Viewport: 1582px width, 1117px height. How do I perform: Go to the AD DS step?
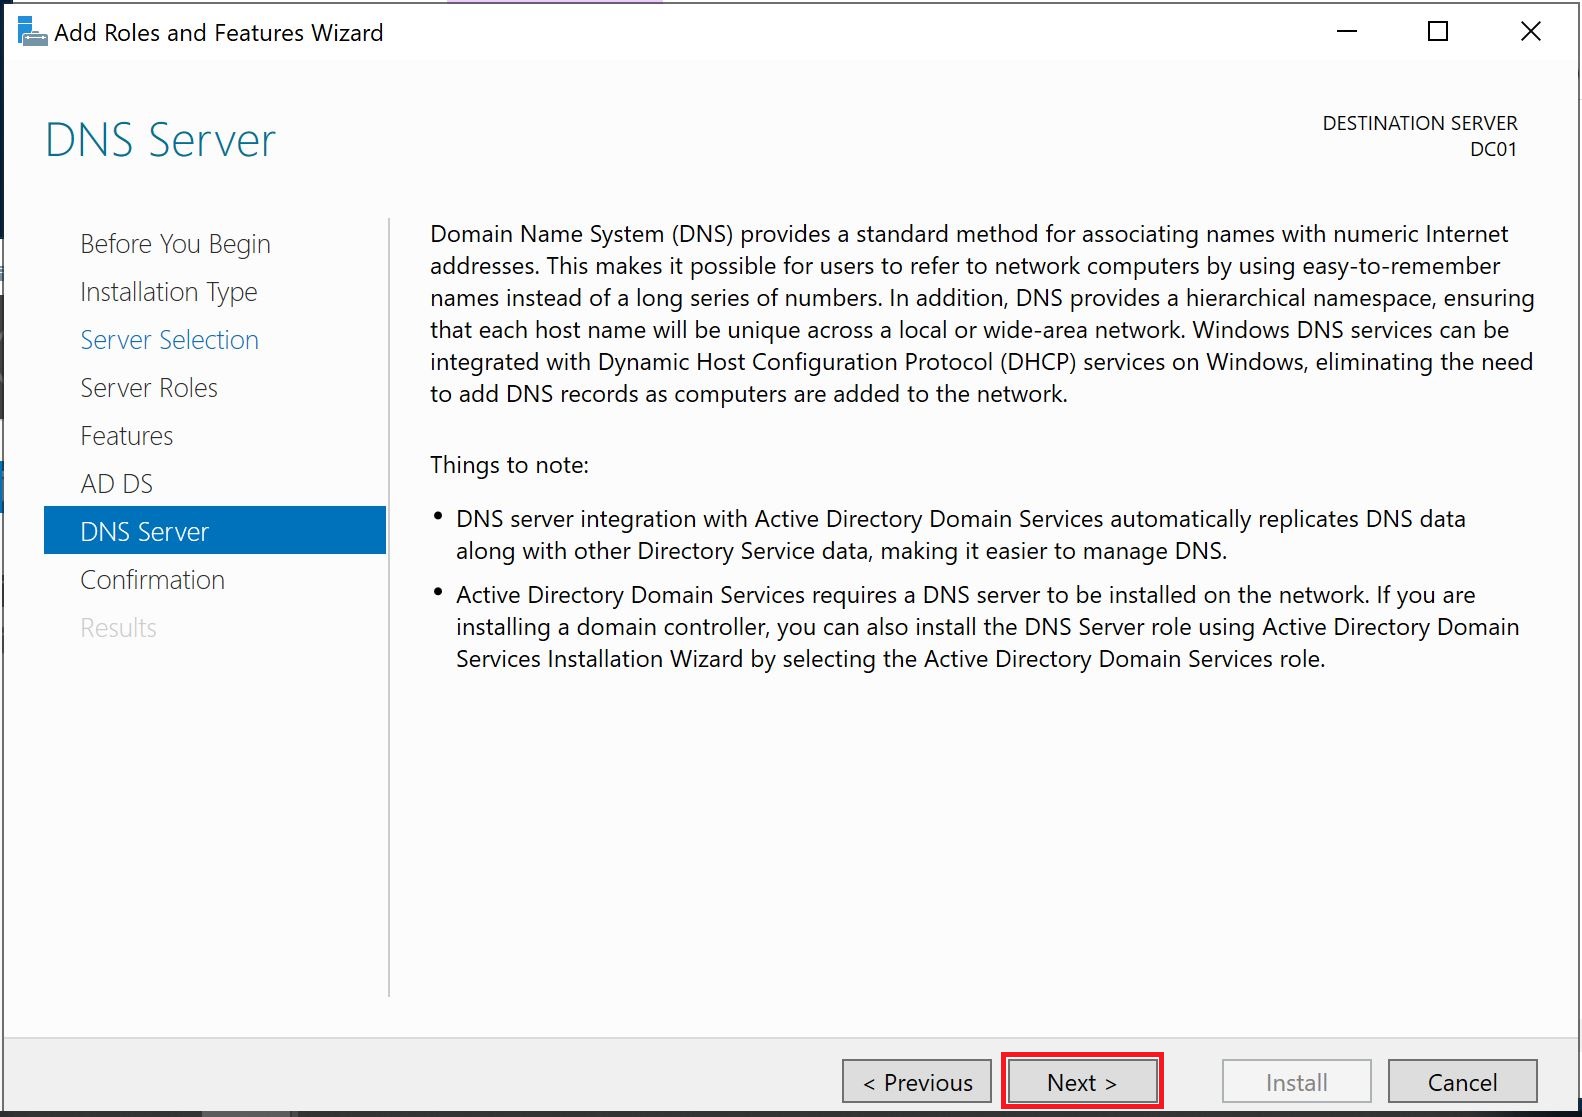pyautogui.click(x=117, y=484)
